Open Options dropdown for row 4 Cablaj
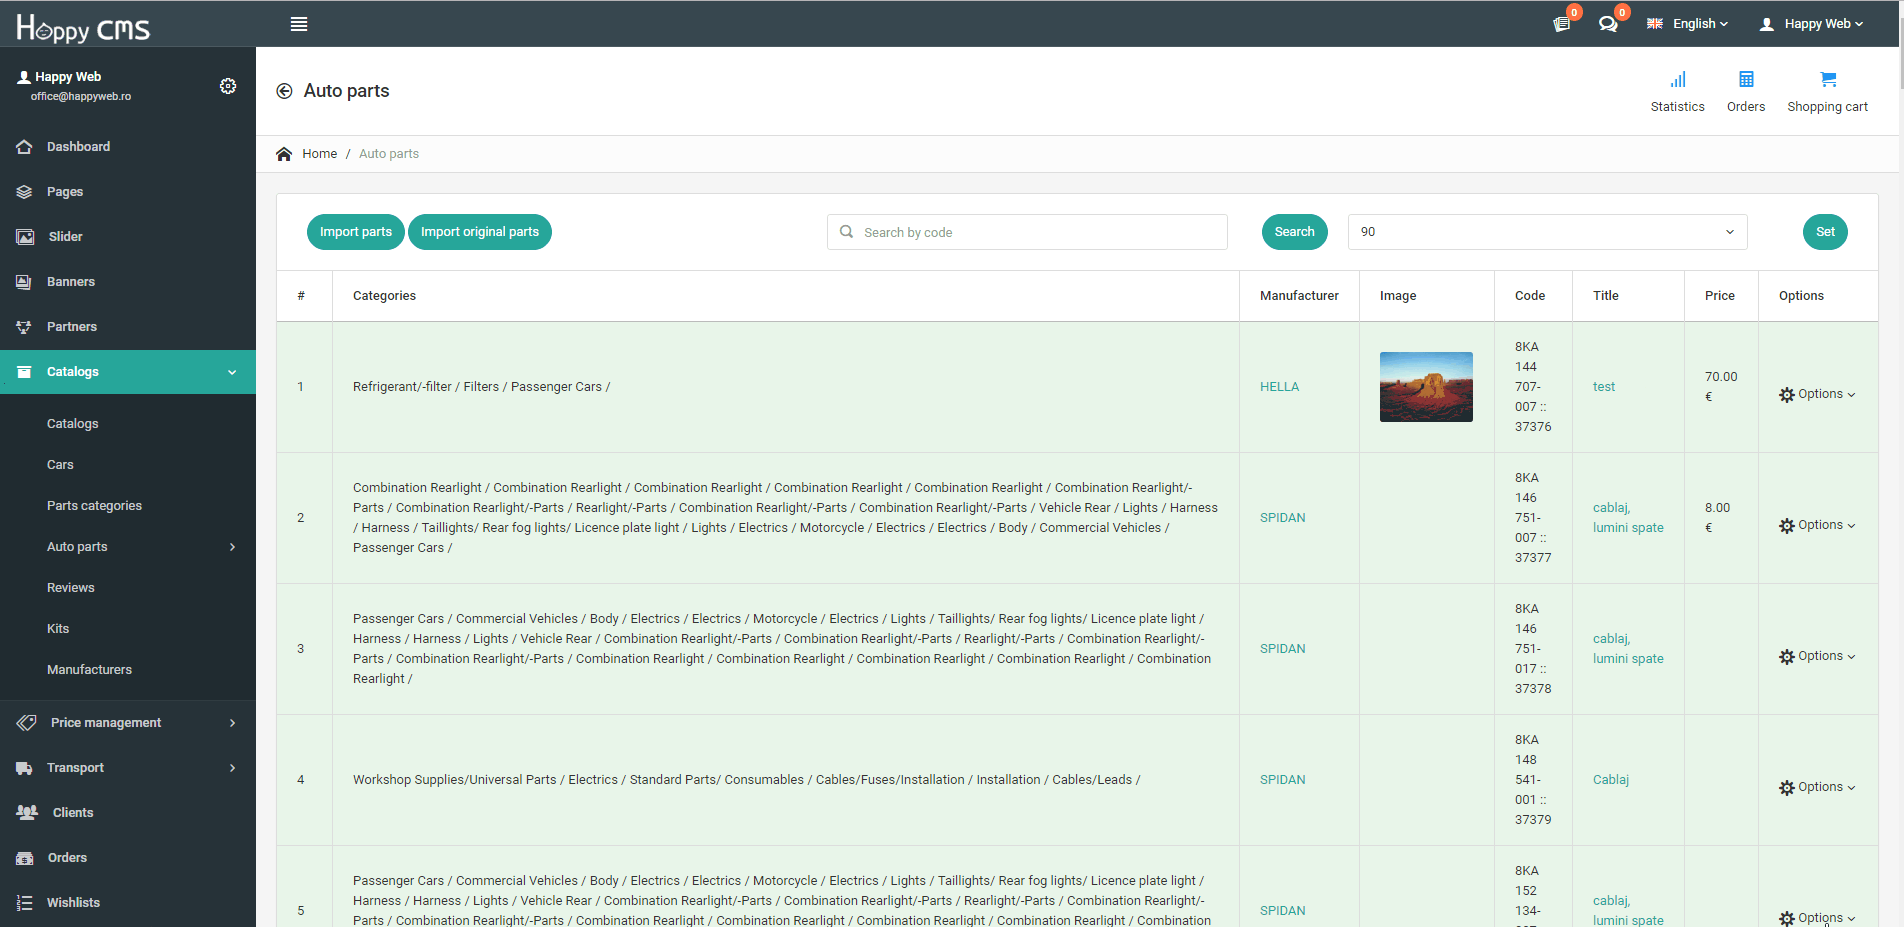This screenshot has height=927, width=1904. pos(1817,787)
